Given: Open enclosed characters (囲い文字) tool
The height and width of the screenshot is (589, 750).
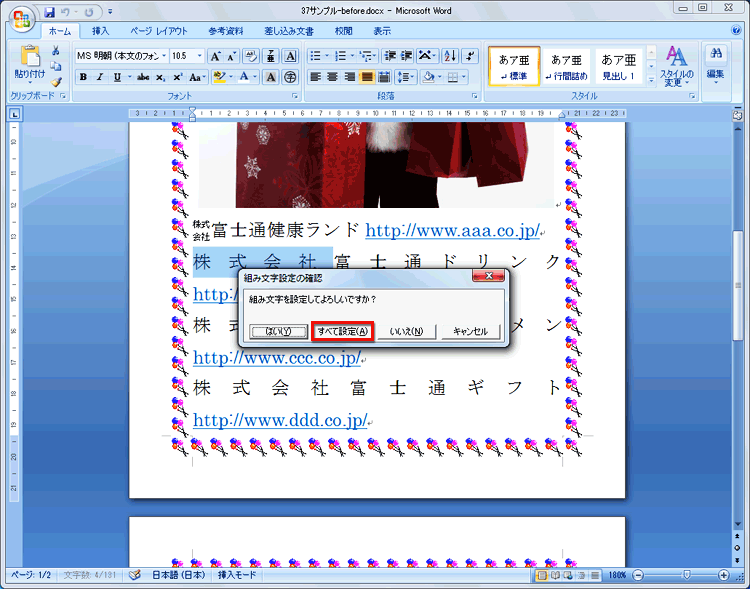Looking at the screenshot, I should coord(290,77).
